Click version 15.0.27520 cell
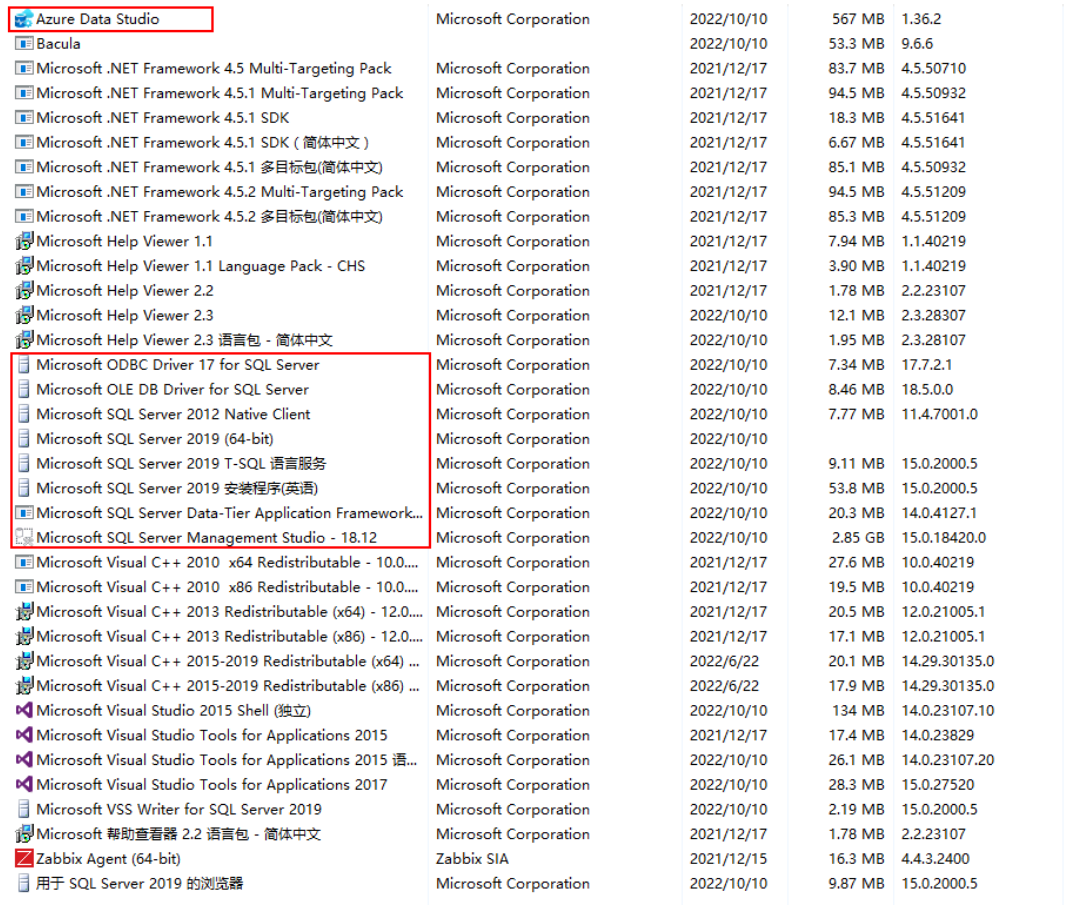Image resolution: width=1073 pixels, height=905 pixels. coord(938,785)
